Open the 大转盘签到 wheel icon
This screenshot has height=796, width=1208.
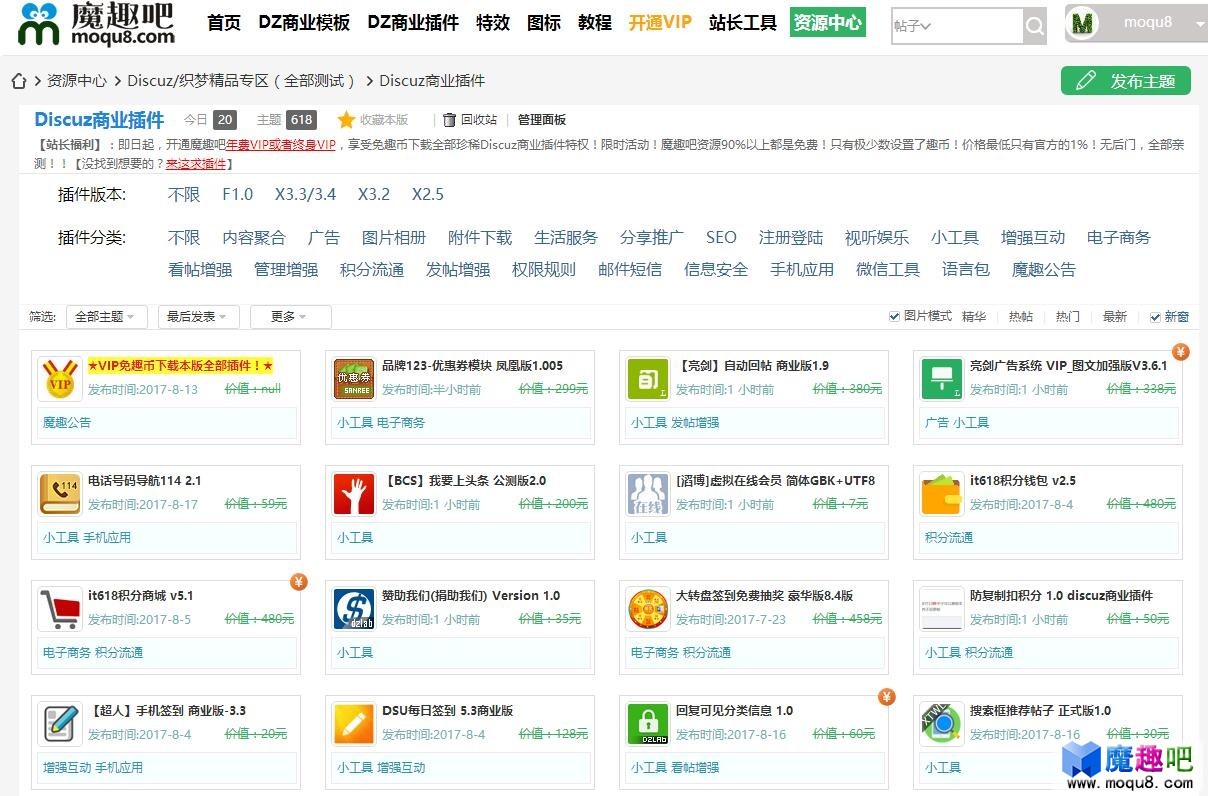[648, 609]
